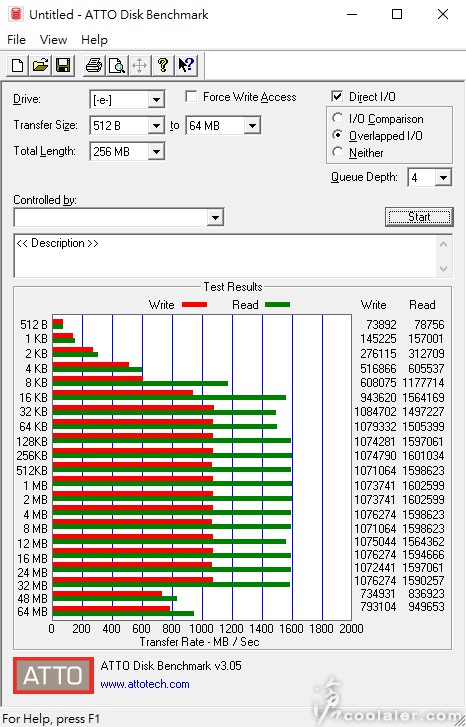Click the Open folder toolbar icon
The image size is (466, 727).
click(x=40, y=65)
